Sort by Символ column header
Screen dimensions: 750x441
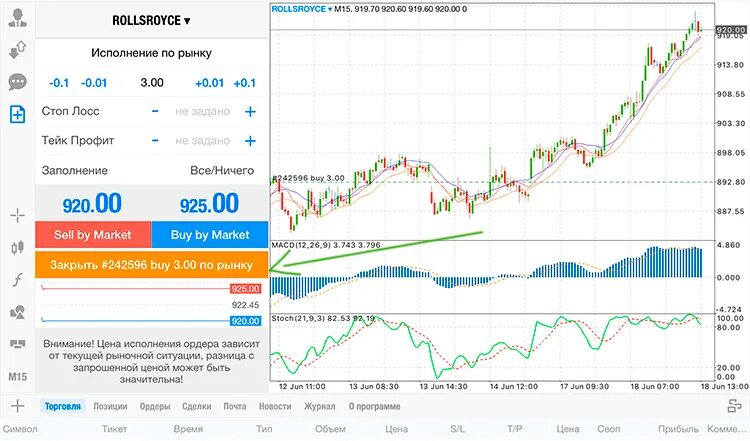tap(20, 429)
